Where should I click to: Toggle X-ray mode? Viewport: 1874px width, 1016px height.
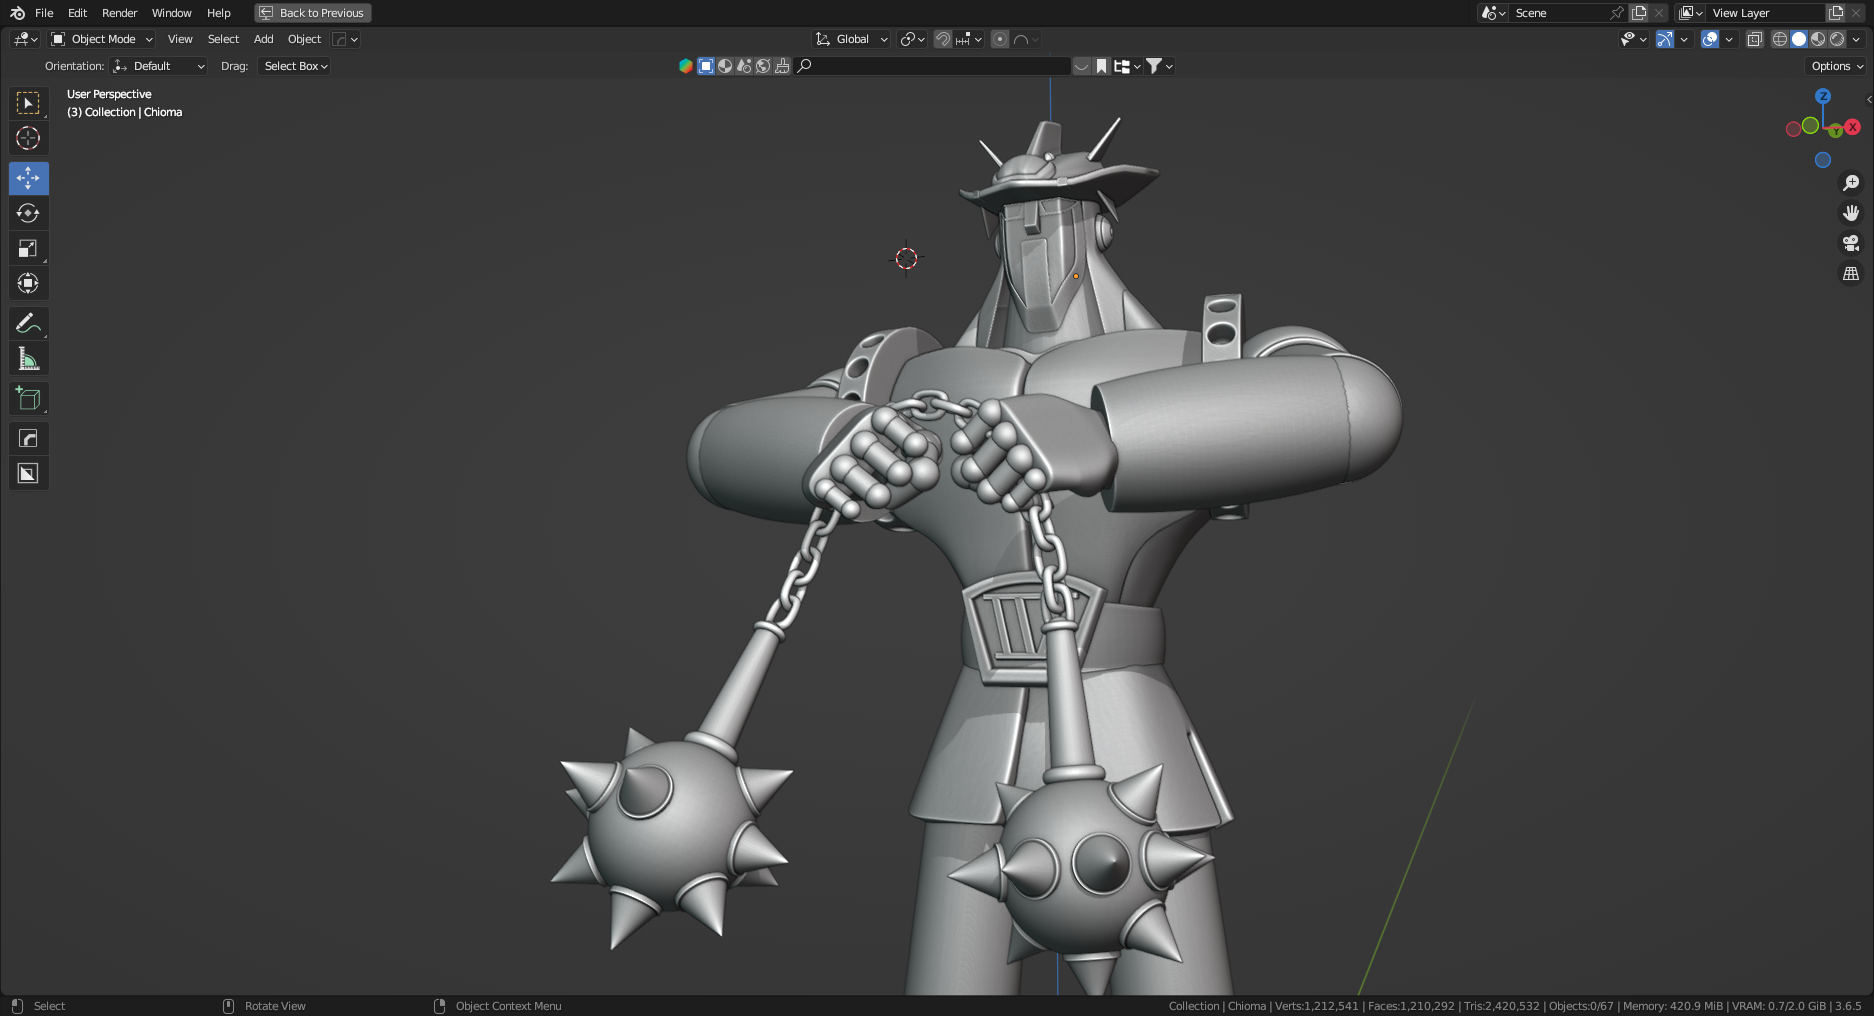tap(1755, 39)
